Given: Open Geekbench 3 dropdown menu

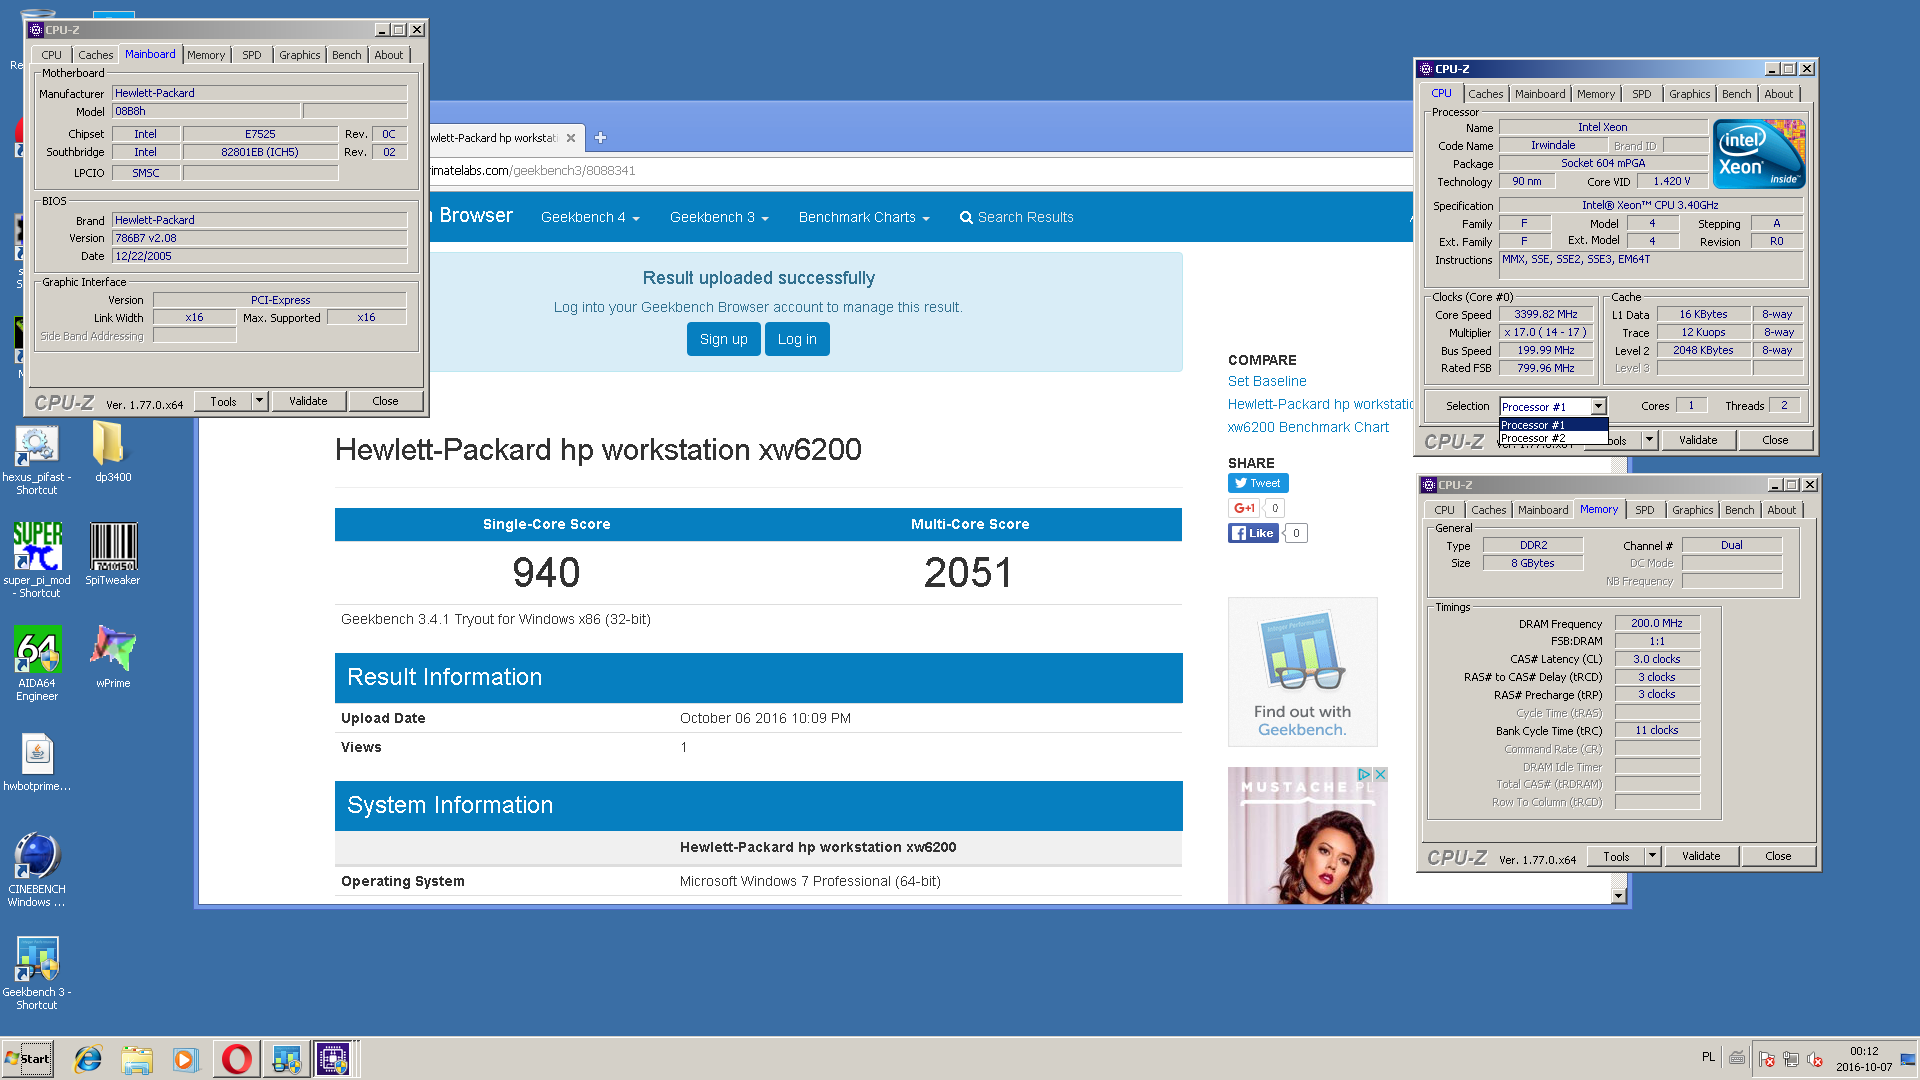Looking at the screenshot, I should point(719,217).
